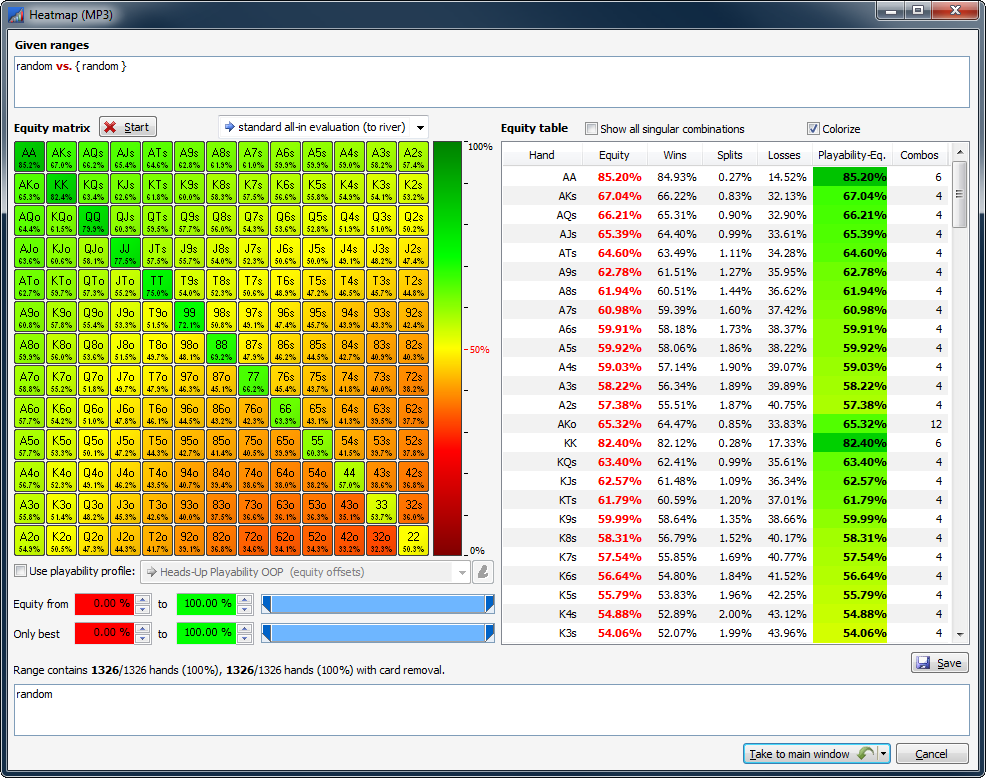Select the 55 cell in equity matrix
Viewport: 986px width, 778px height.
317,445
